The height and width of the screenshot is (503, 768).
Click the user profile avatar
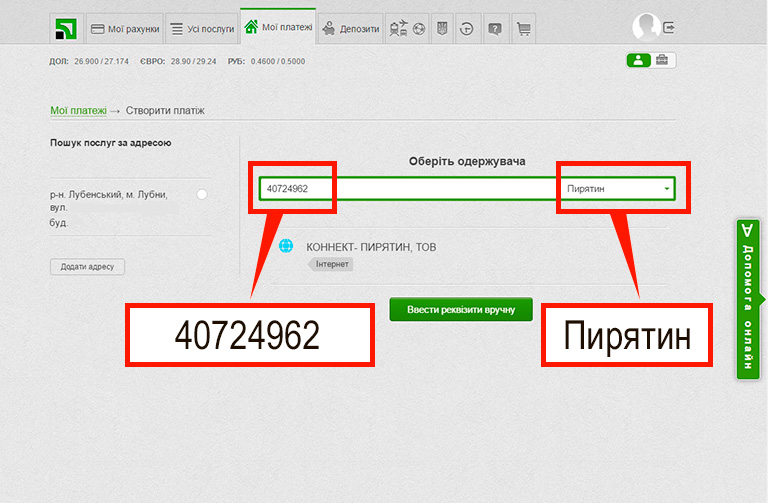click(647, 27)
